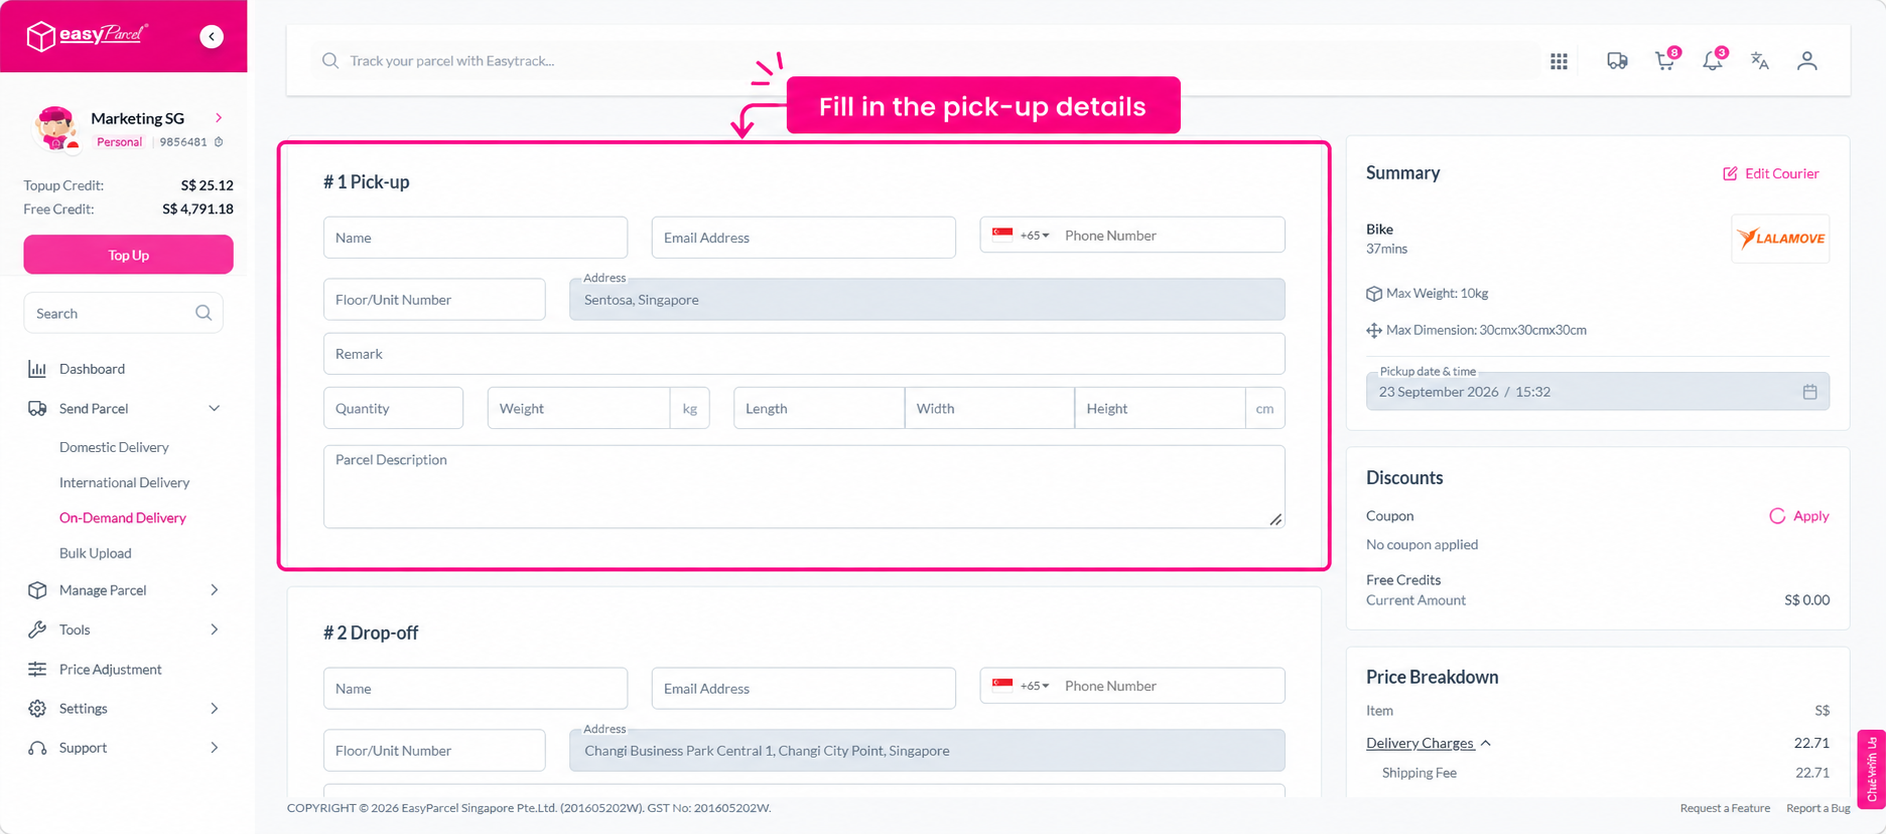Click the calendar icon in pickup date
The image size is (1886, 834).
coord(1809,392)
